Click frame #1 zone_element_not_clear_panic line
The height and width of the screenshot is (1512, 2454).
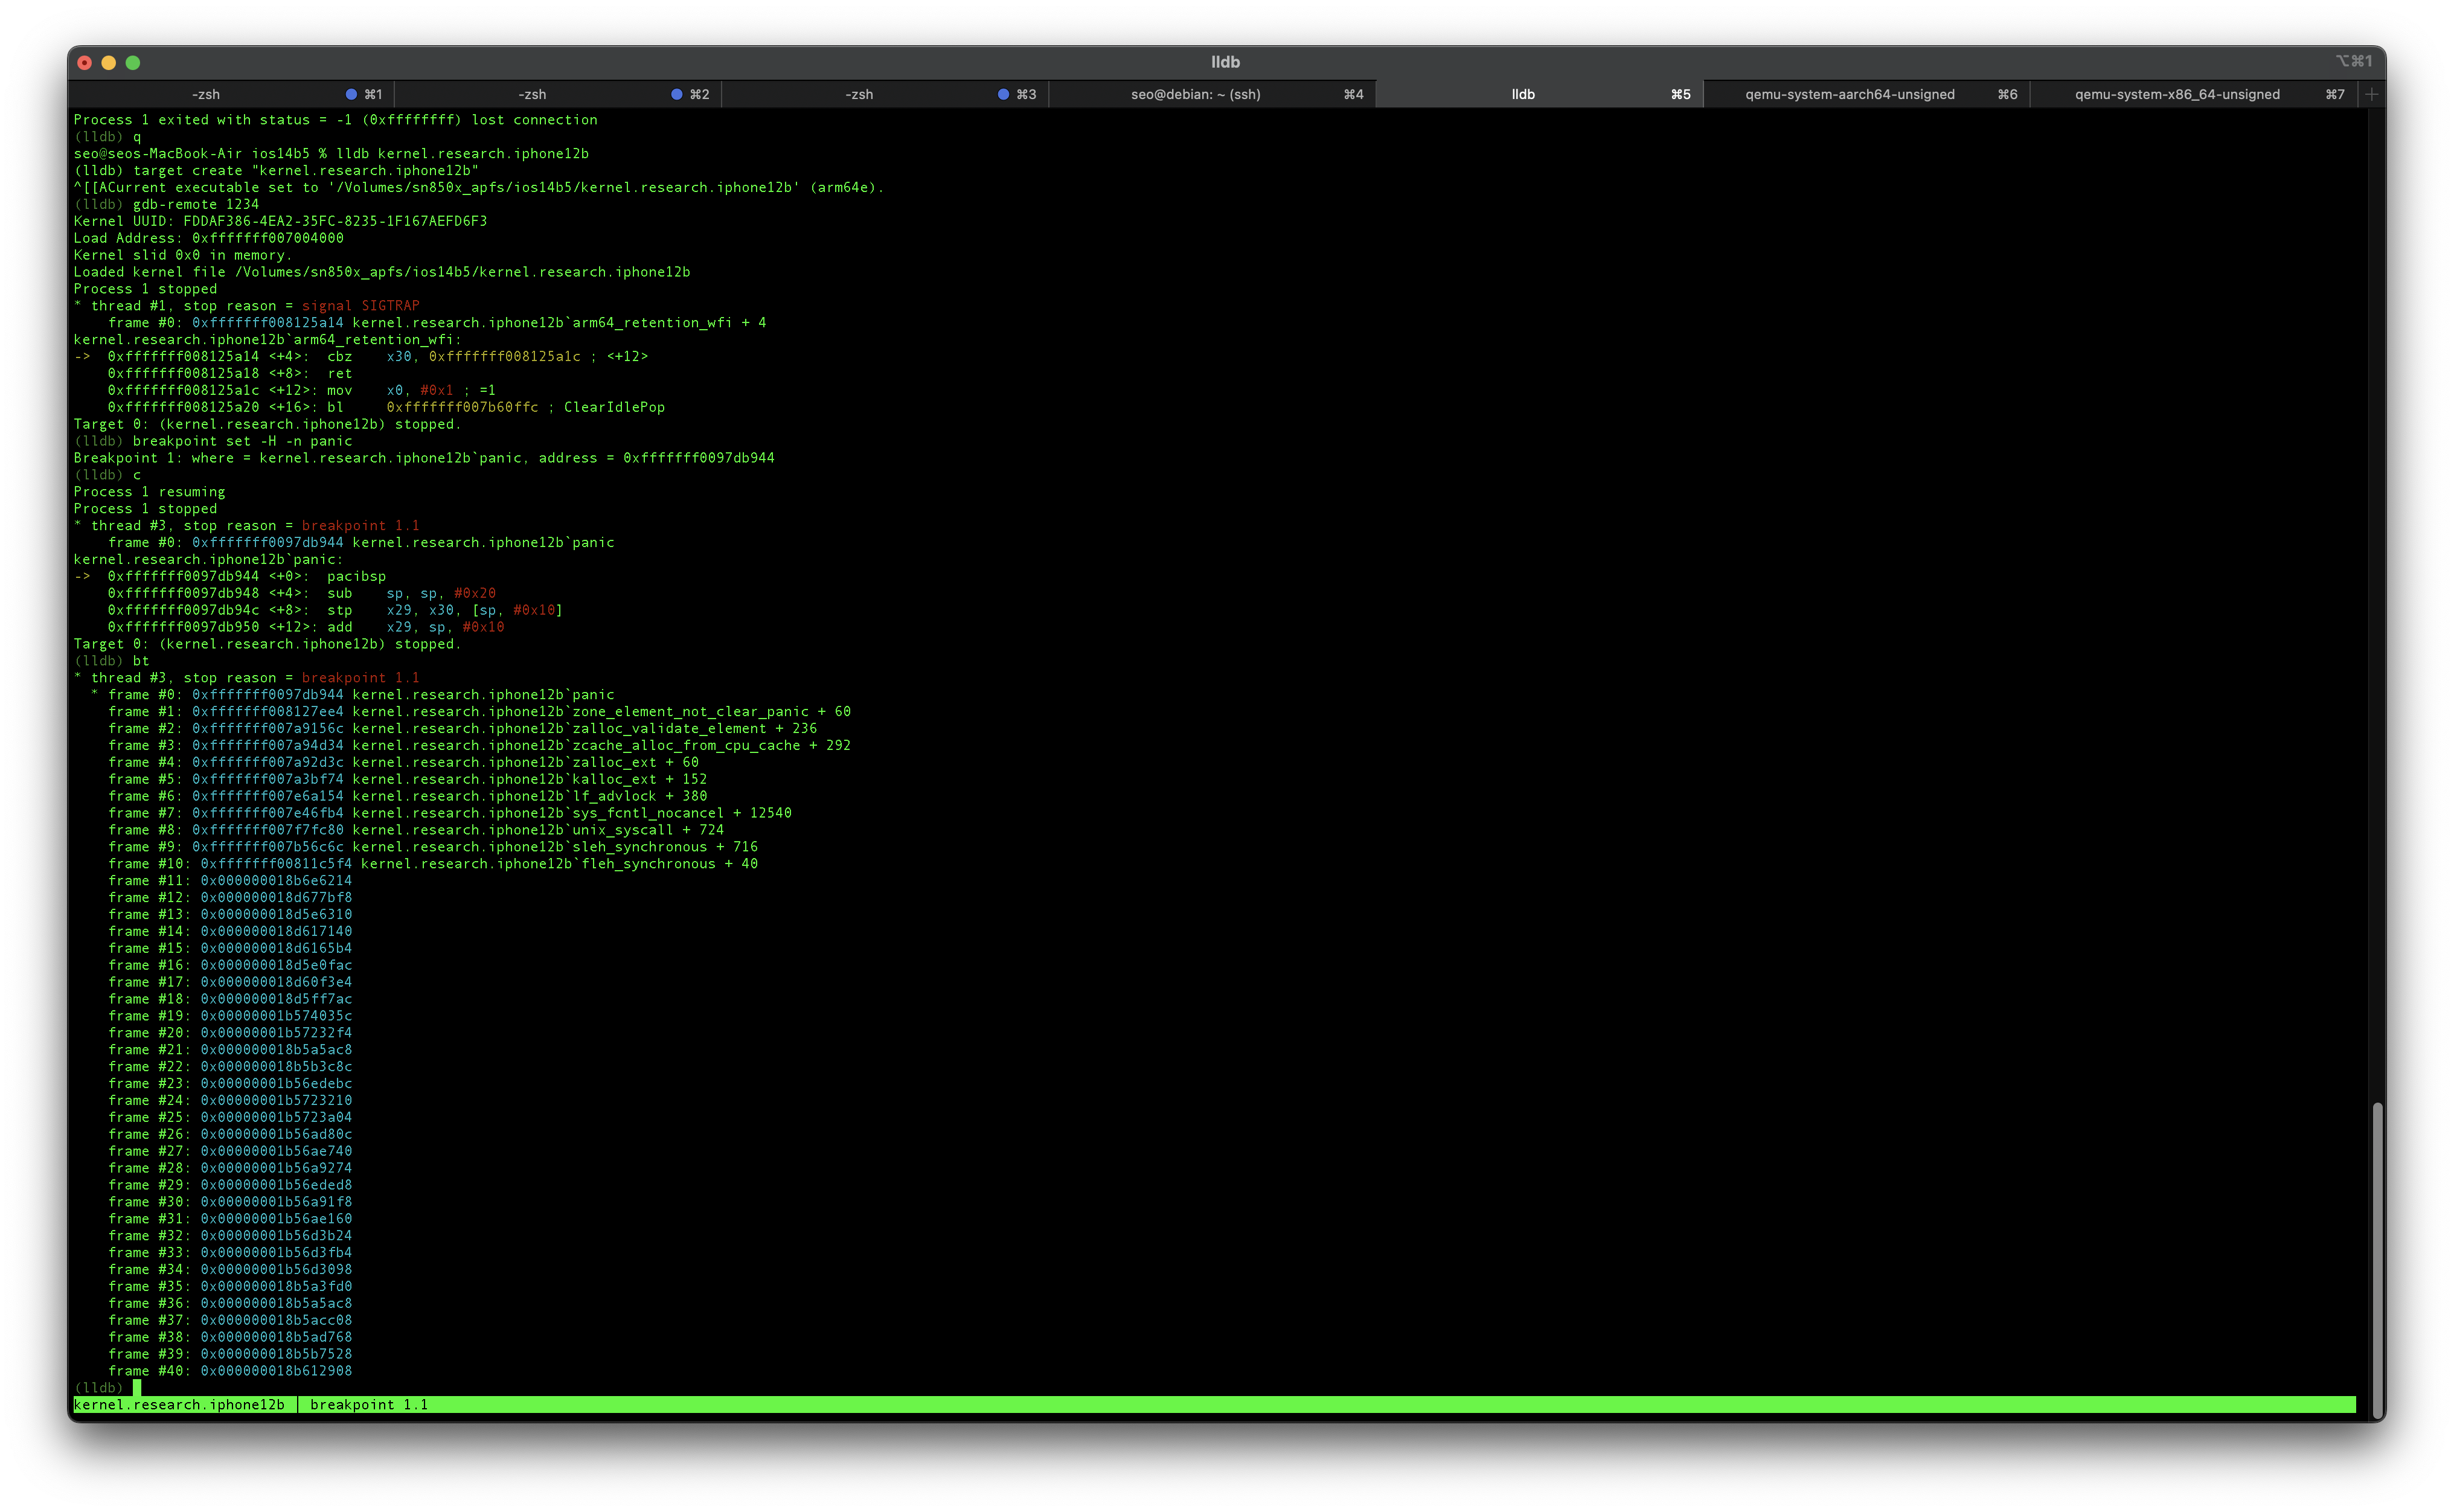click(x=479, y=712)
